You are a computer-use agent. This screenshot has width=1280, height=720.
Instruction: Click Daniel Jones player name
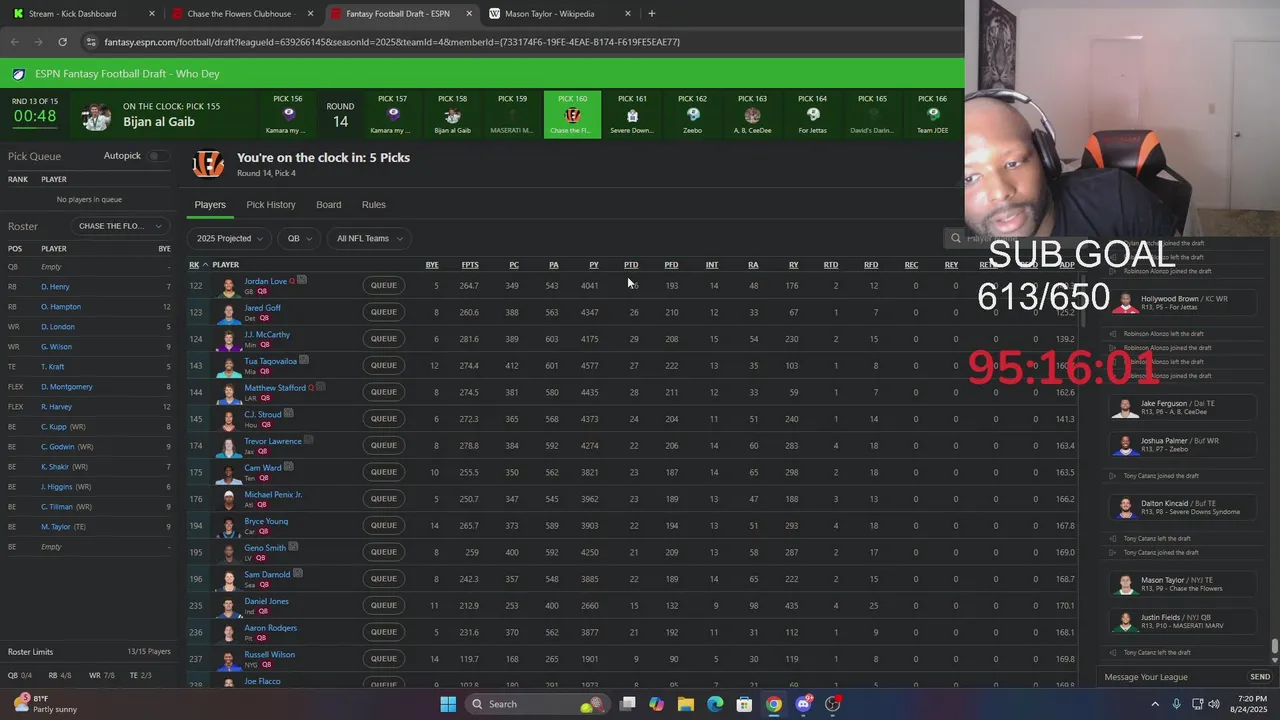coord(266,601)
